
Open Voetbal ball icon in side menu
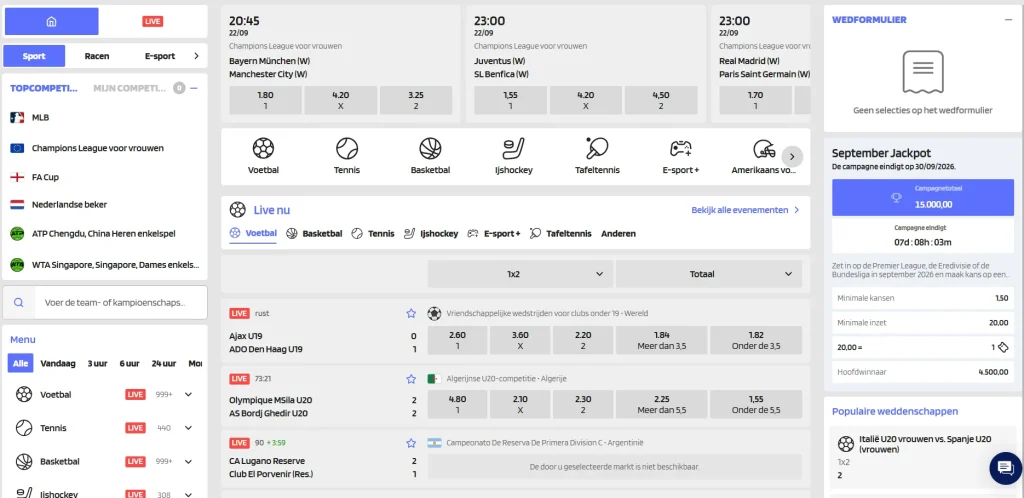24,394
